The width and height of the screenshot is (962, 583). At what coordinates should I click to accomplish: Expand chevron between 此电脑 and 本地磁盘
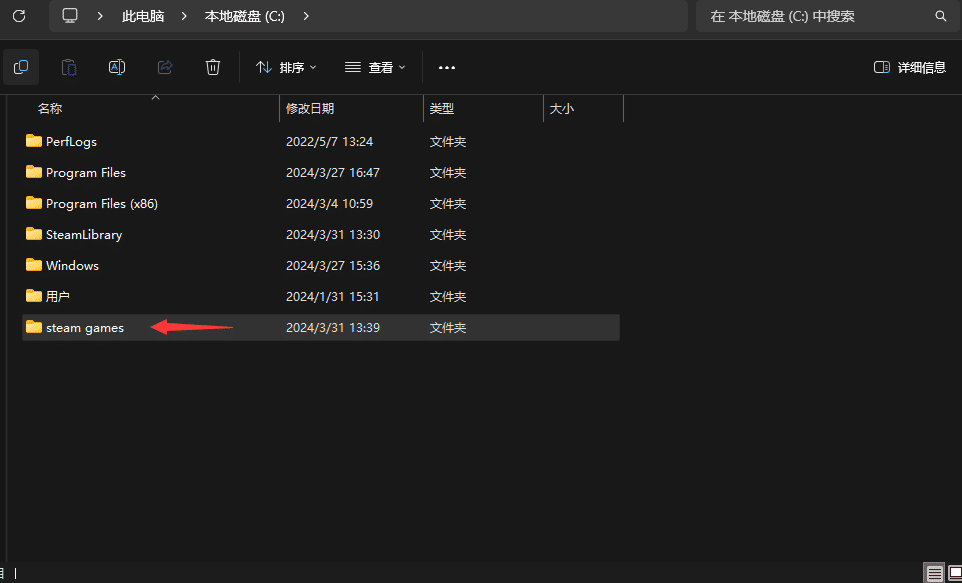tap(184, 16)
